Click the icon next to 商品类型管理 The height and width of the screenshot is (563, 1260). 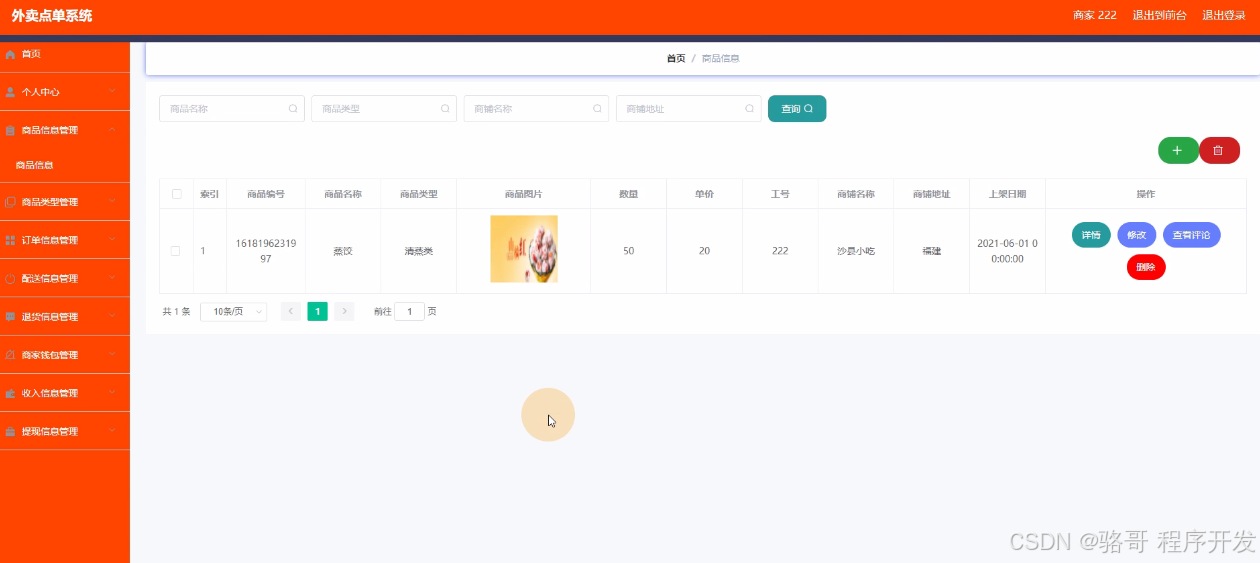coord(10,202)
